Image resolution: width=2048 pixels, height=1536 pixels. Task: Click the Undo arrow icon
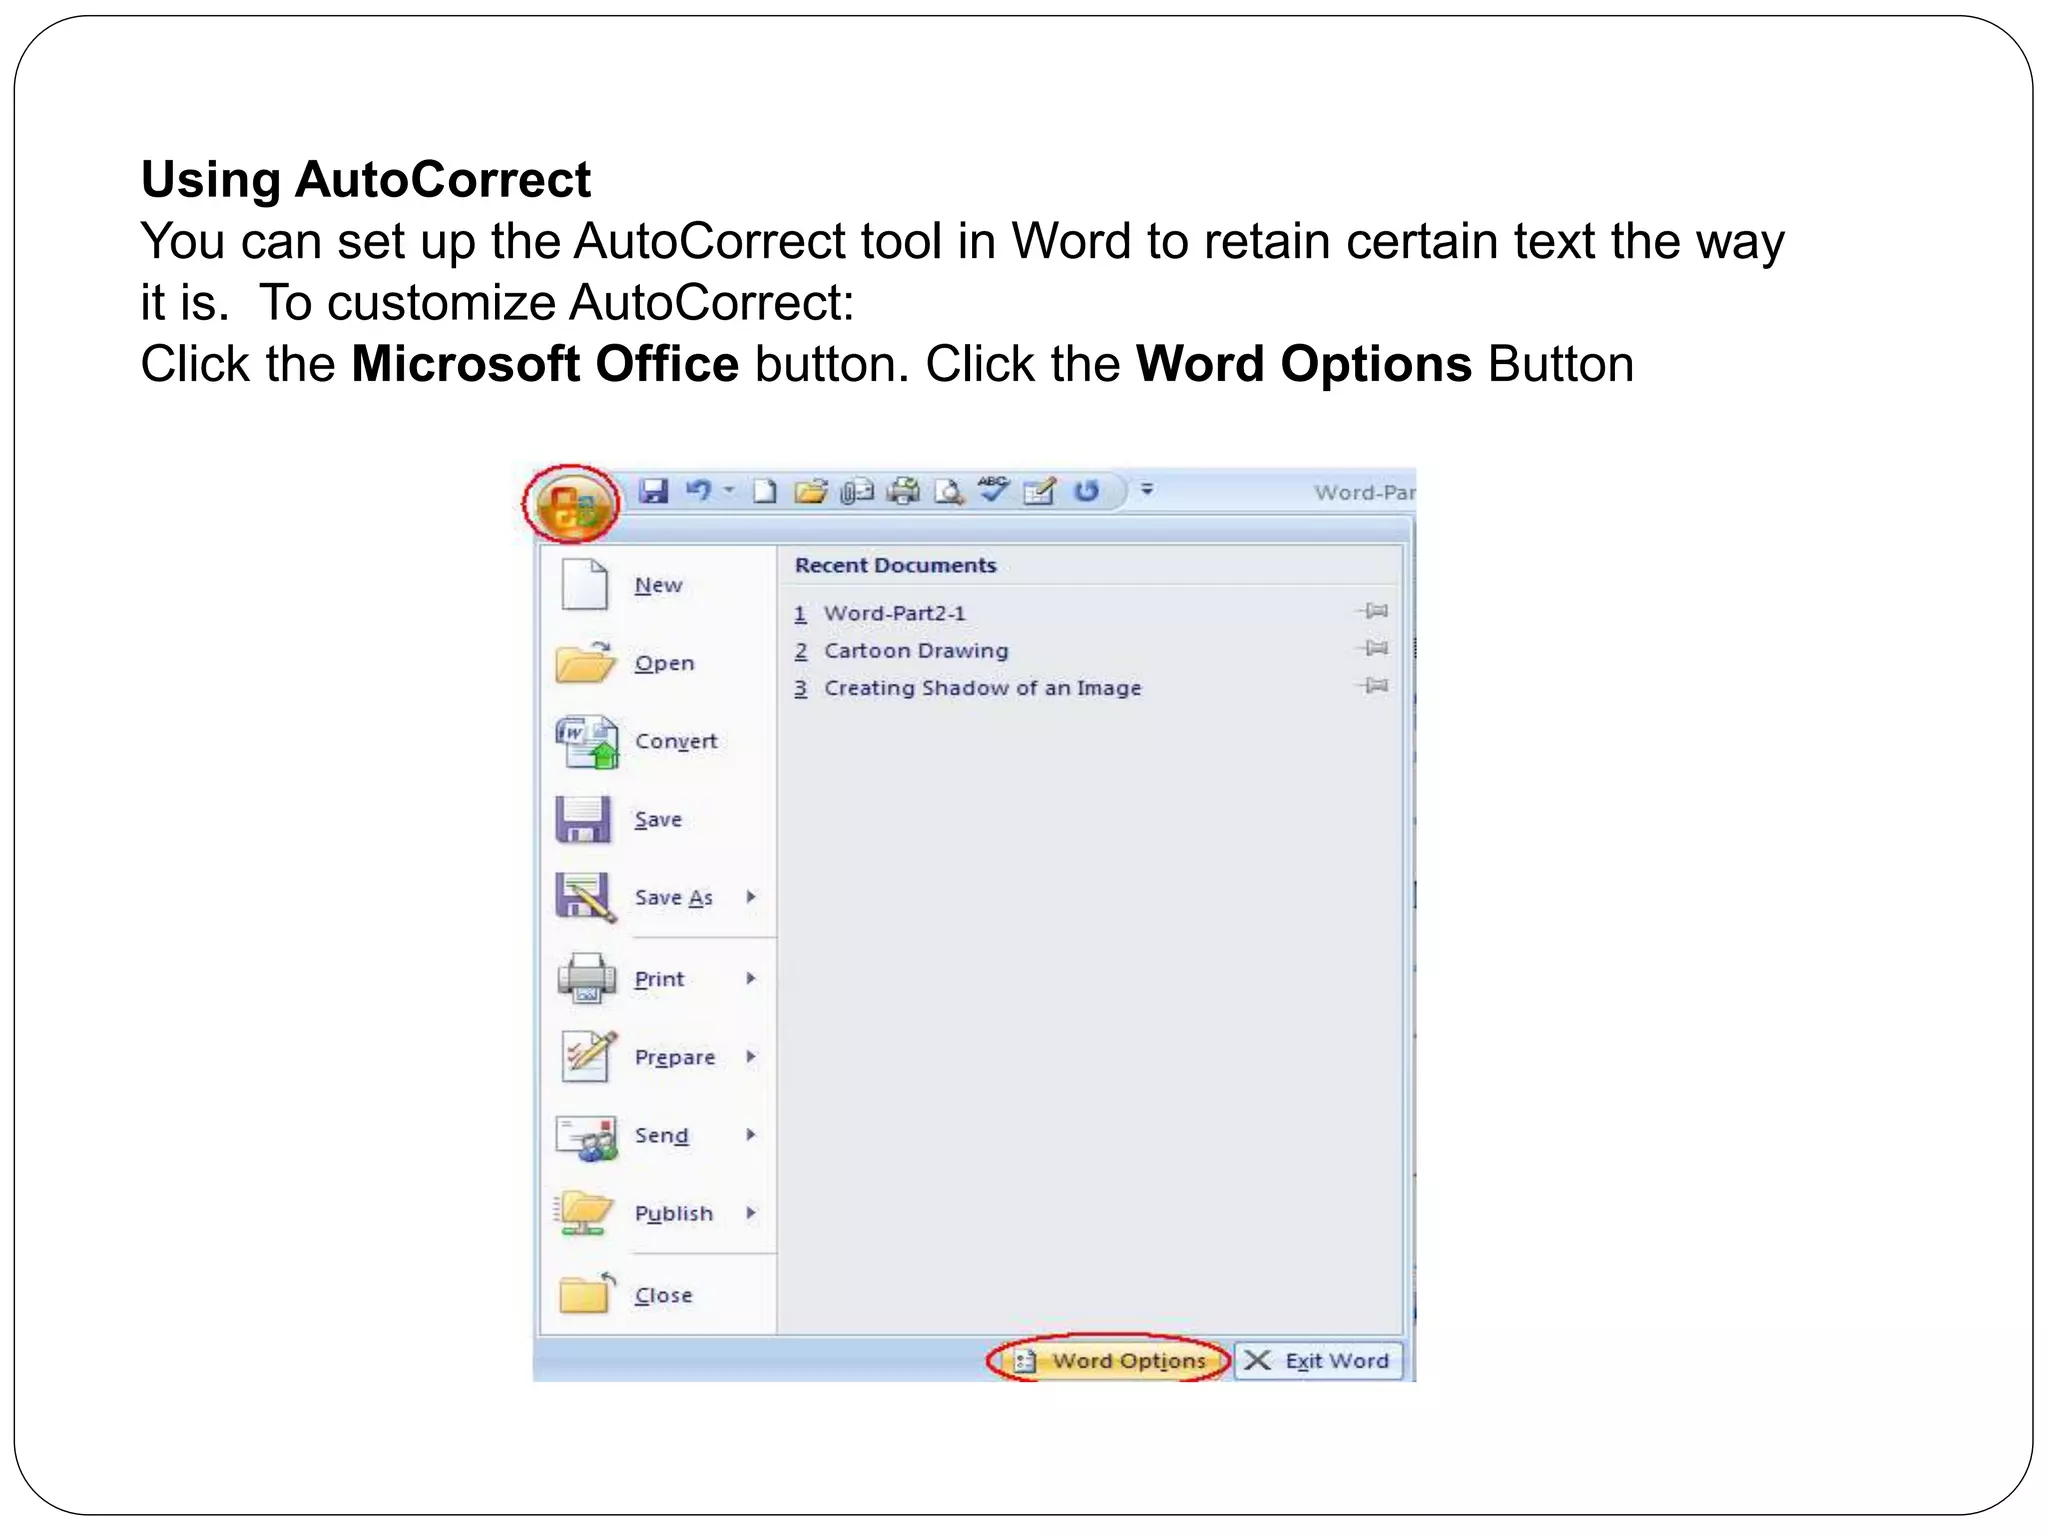coord(699,490)
